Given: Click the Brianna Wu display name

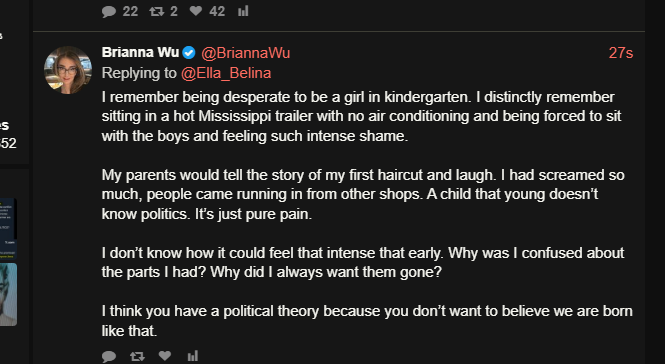Looking at the screenshot, I should 140,52.
